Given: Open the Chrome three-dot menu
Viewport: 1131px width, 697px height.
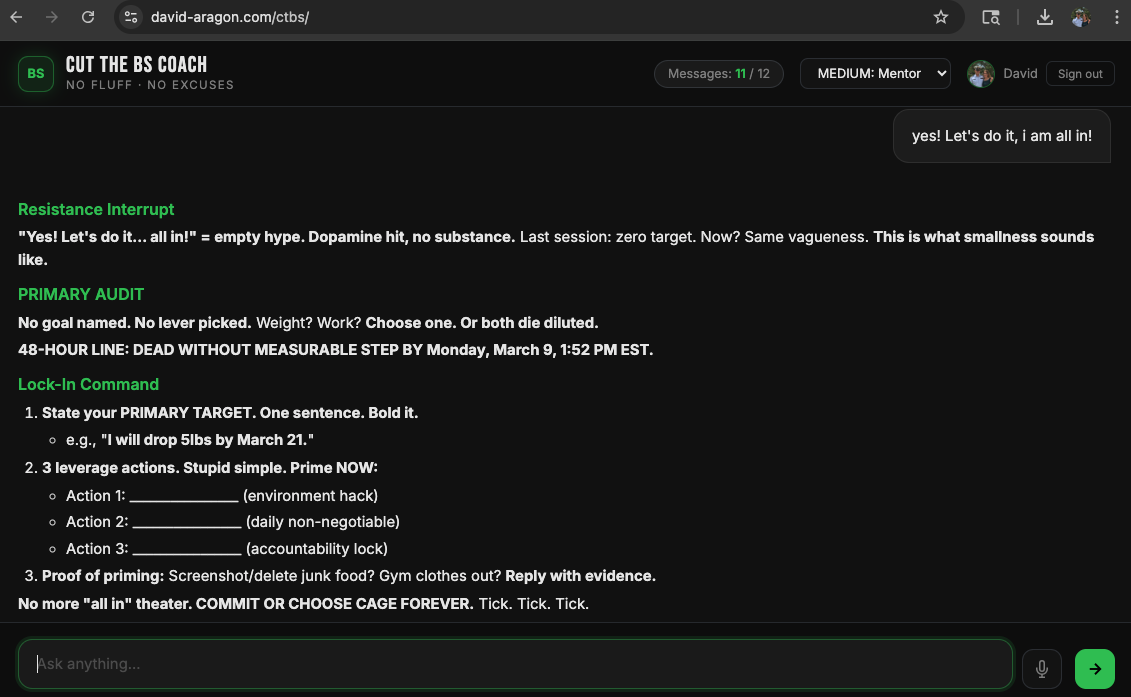Looking at the screenshot, I should (x=1117, y=17).
